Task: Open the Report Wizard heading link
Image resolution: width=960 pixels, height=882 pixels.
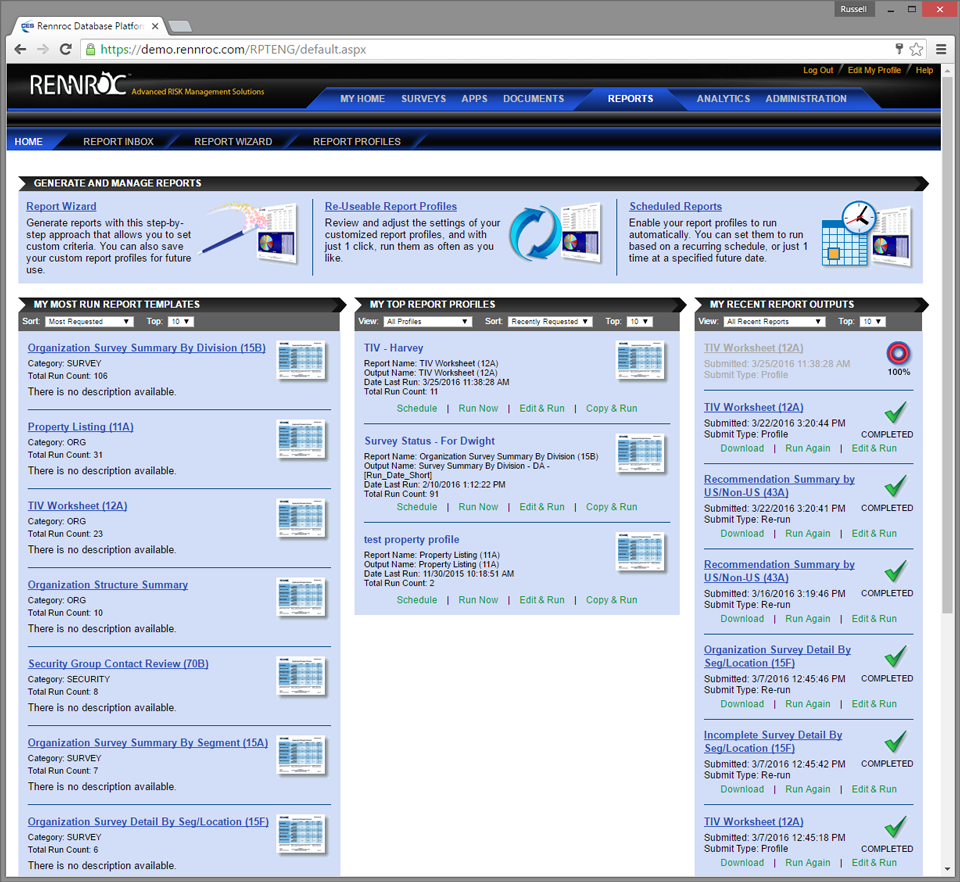Action: tap(61, 206)
